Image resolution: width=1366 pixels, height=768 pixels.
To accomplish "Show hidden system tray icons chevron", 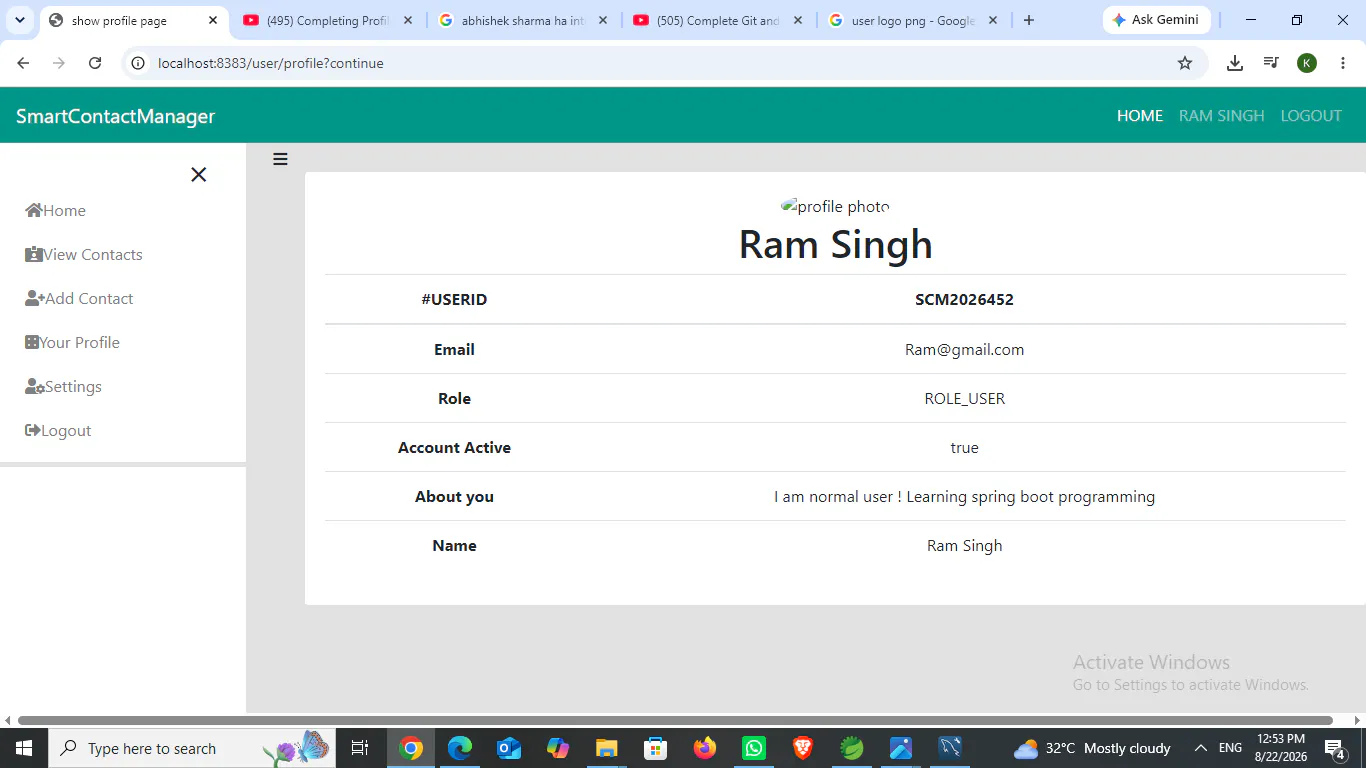I will pyautogui.click(x=1200, y=748).
